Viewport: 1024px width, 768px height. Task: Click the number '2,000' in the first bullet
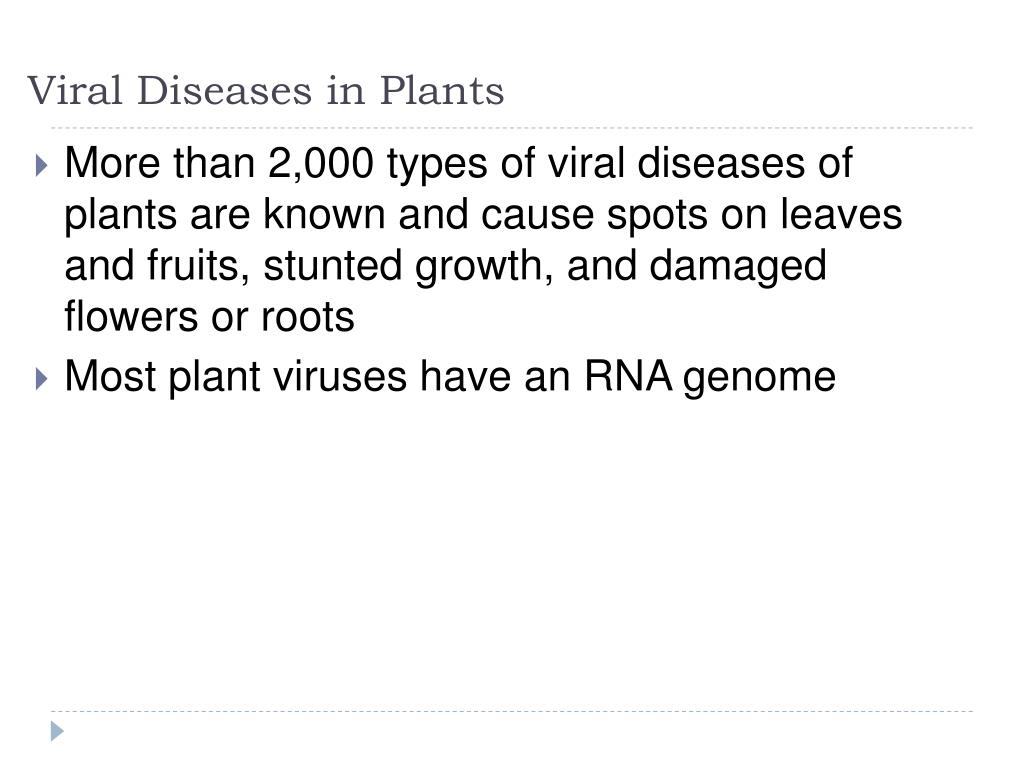click(321, 163)
